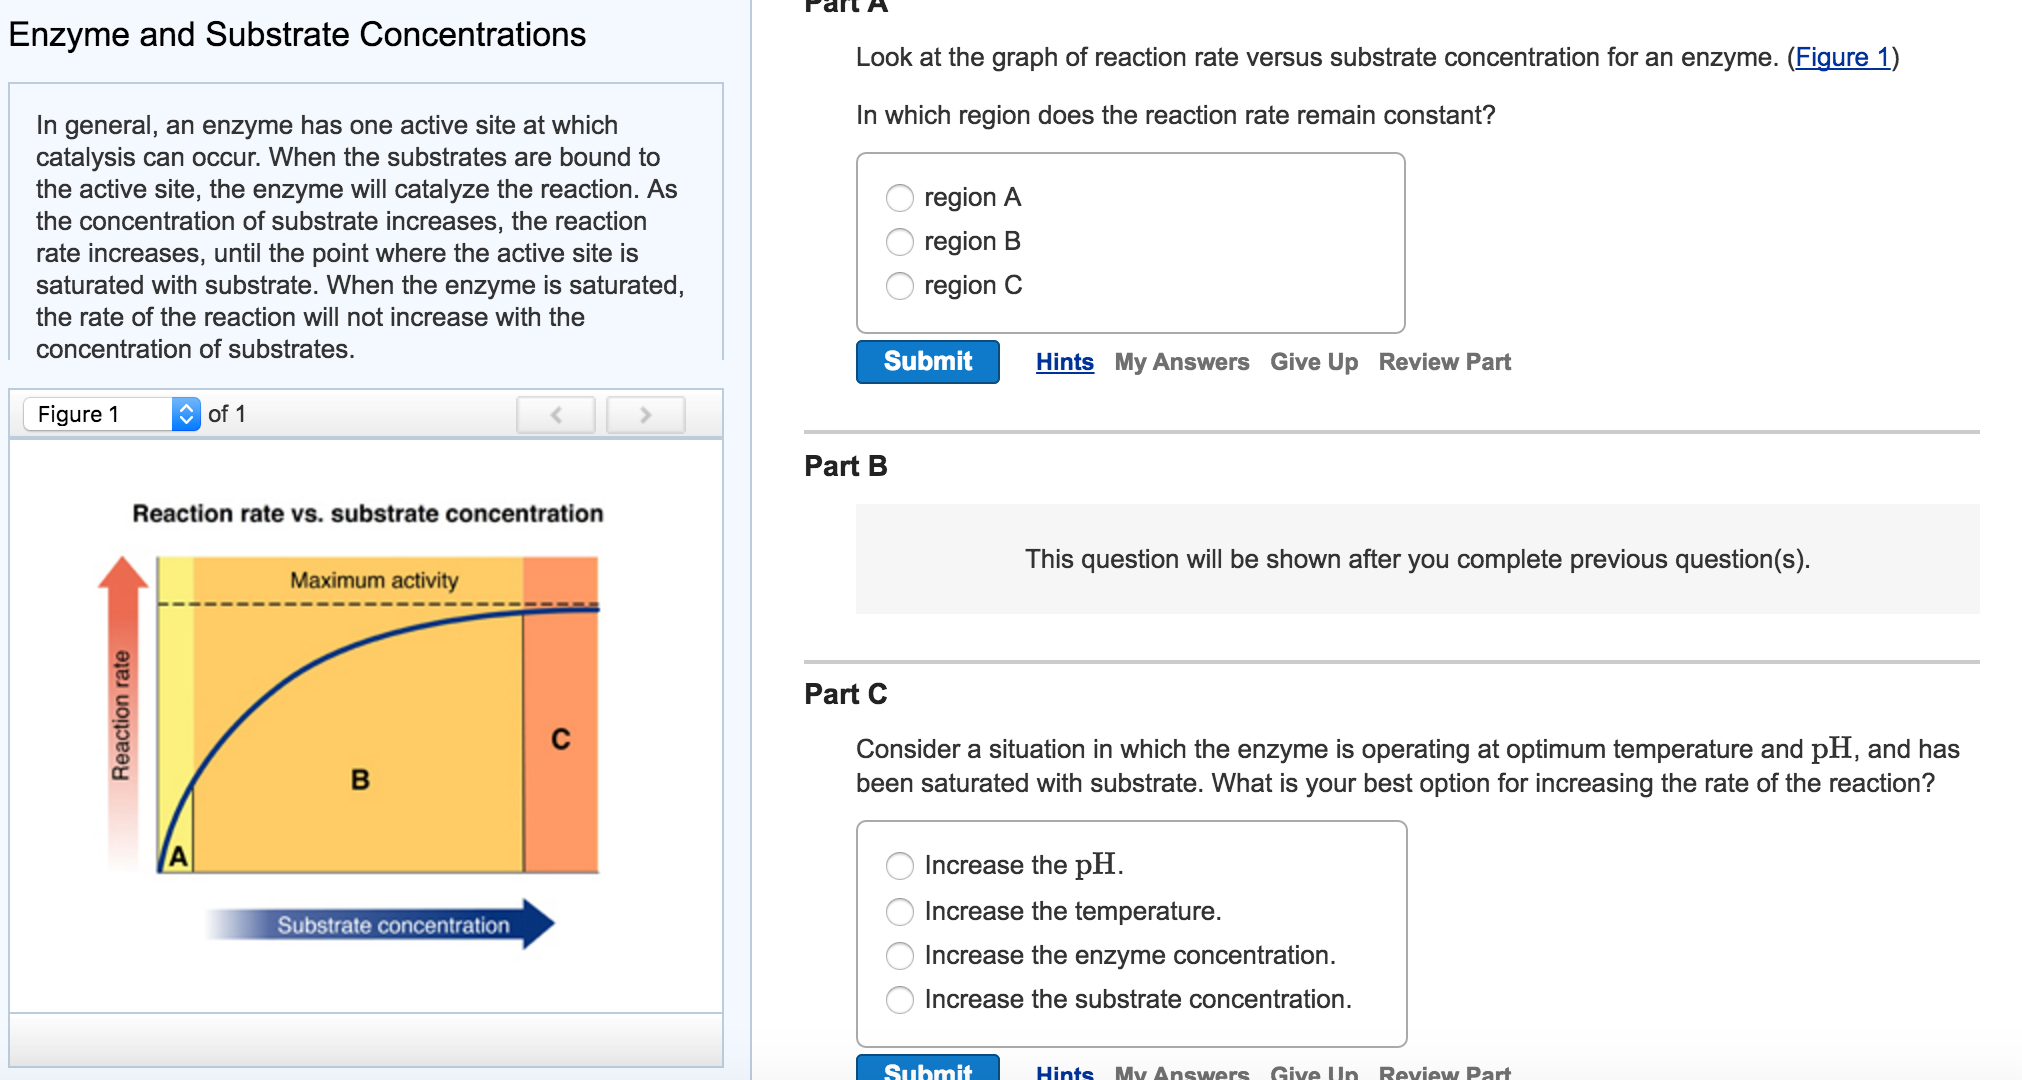Open the Figure 1 hyperlink in question
Screen dimensions: 2022x1080
(1842, 58)
